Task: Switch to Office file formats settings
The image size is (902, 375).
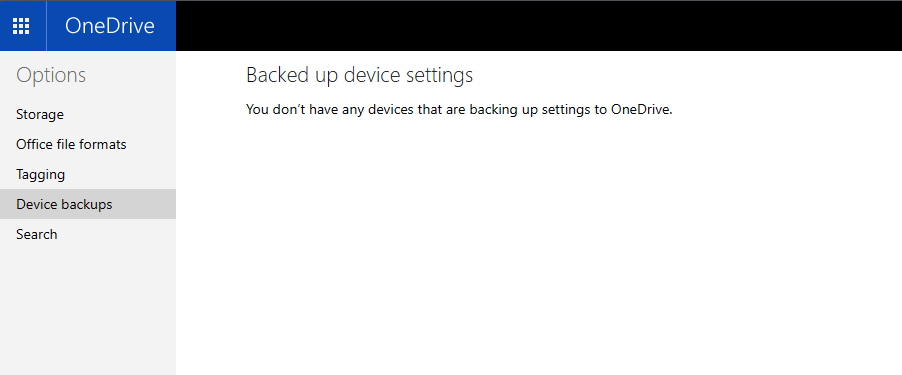Action: pos(71,144)
